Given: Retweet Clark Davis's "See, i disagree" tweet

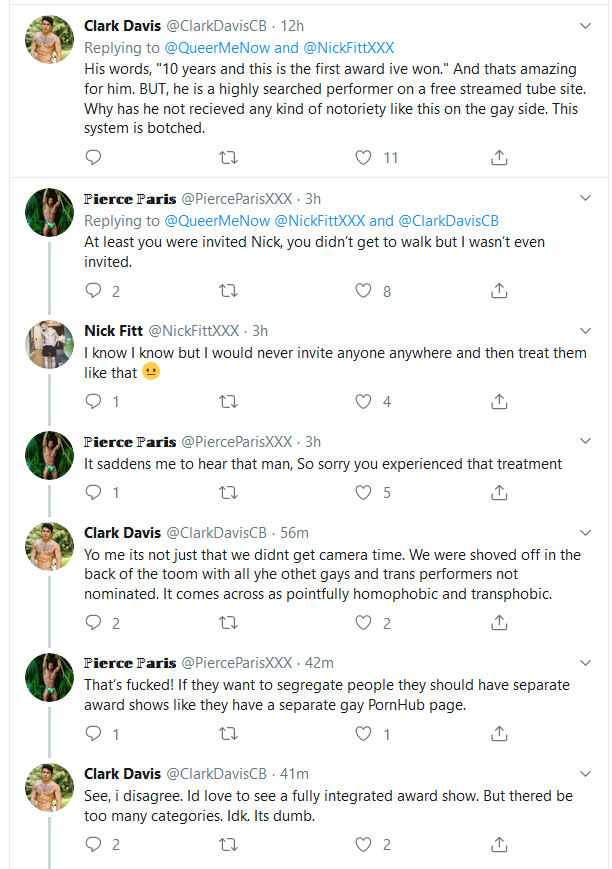Looking at the screenshot, I should [228, 844].
